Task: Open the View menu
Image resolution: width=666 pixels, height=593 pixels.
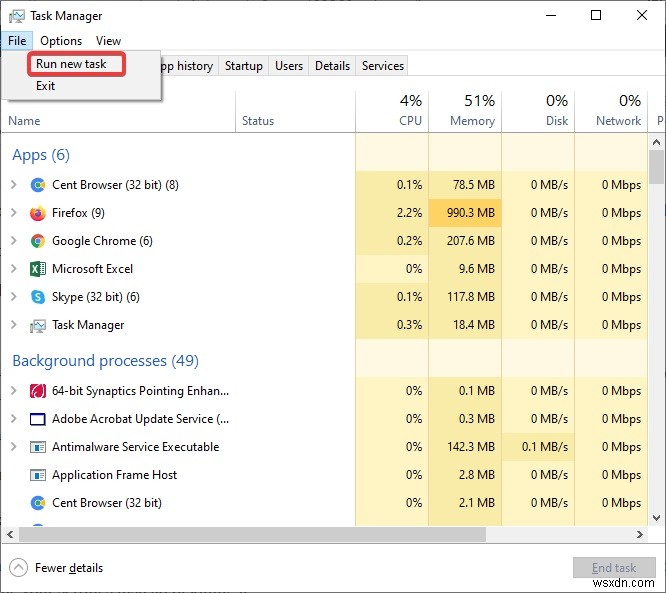Action: (108, 41)
